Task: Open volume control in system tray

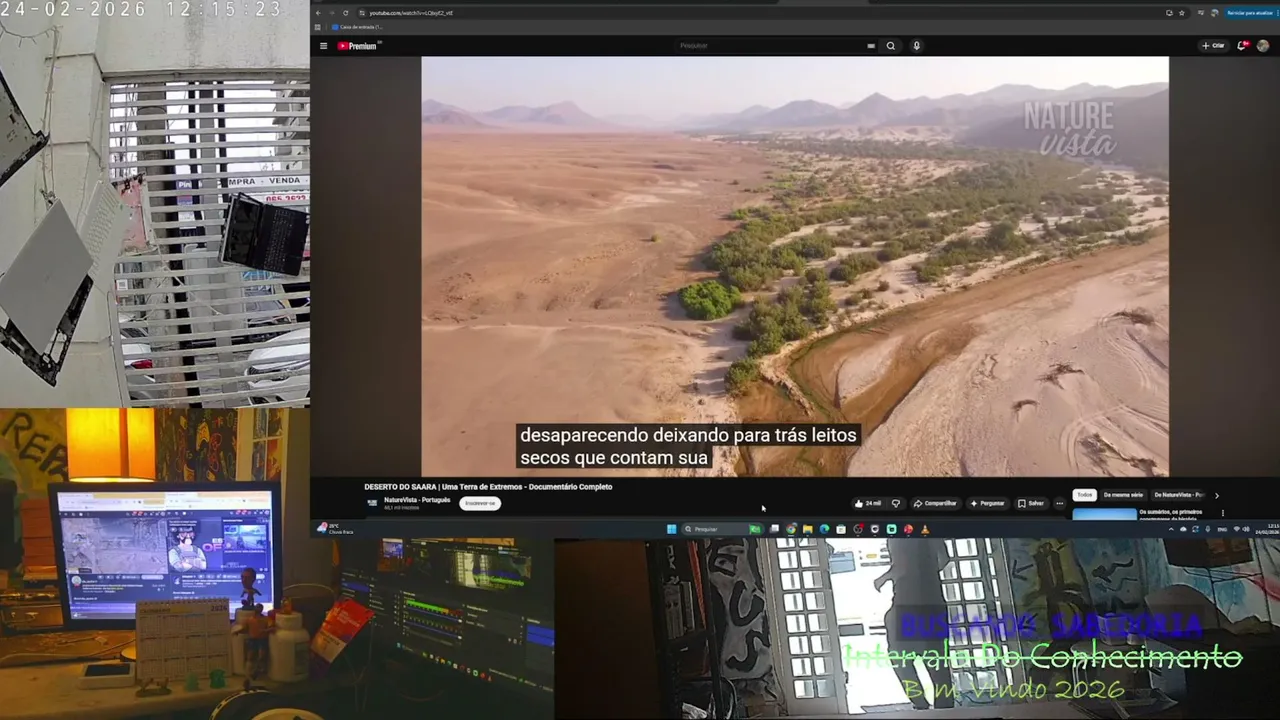Action: pyautogui.click(x=1246, y=529)
